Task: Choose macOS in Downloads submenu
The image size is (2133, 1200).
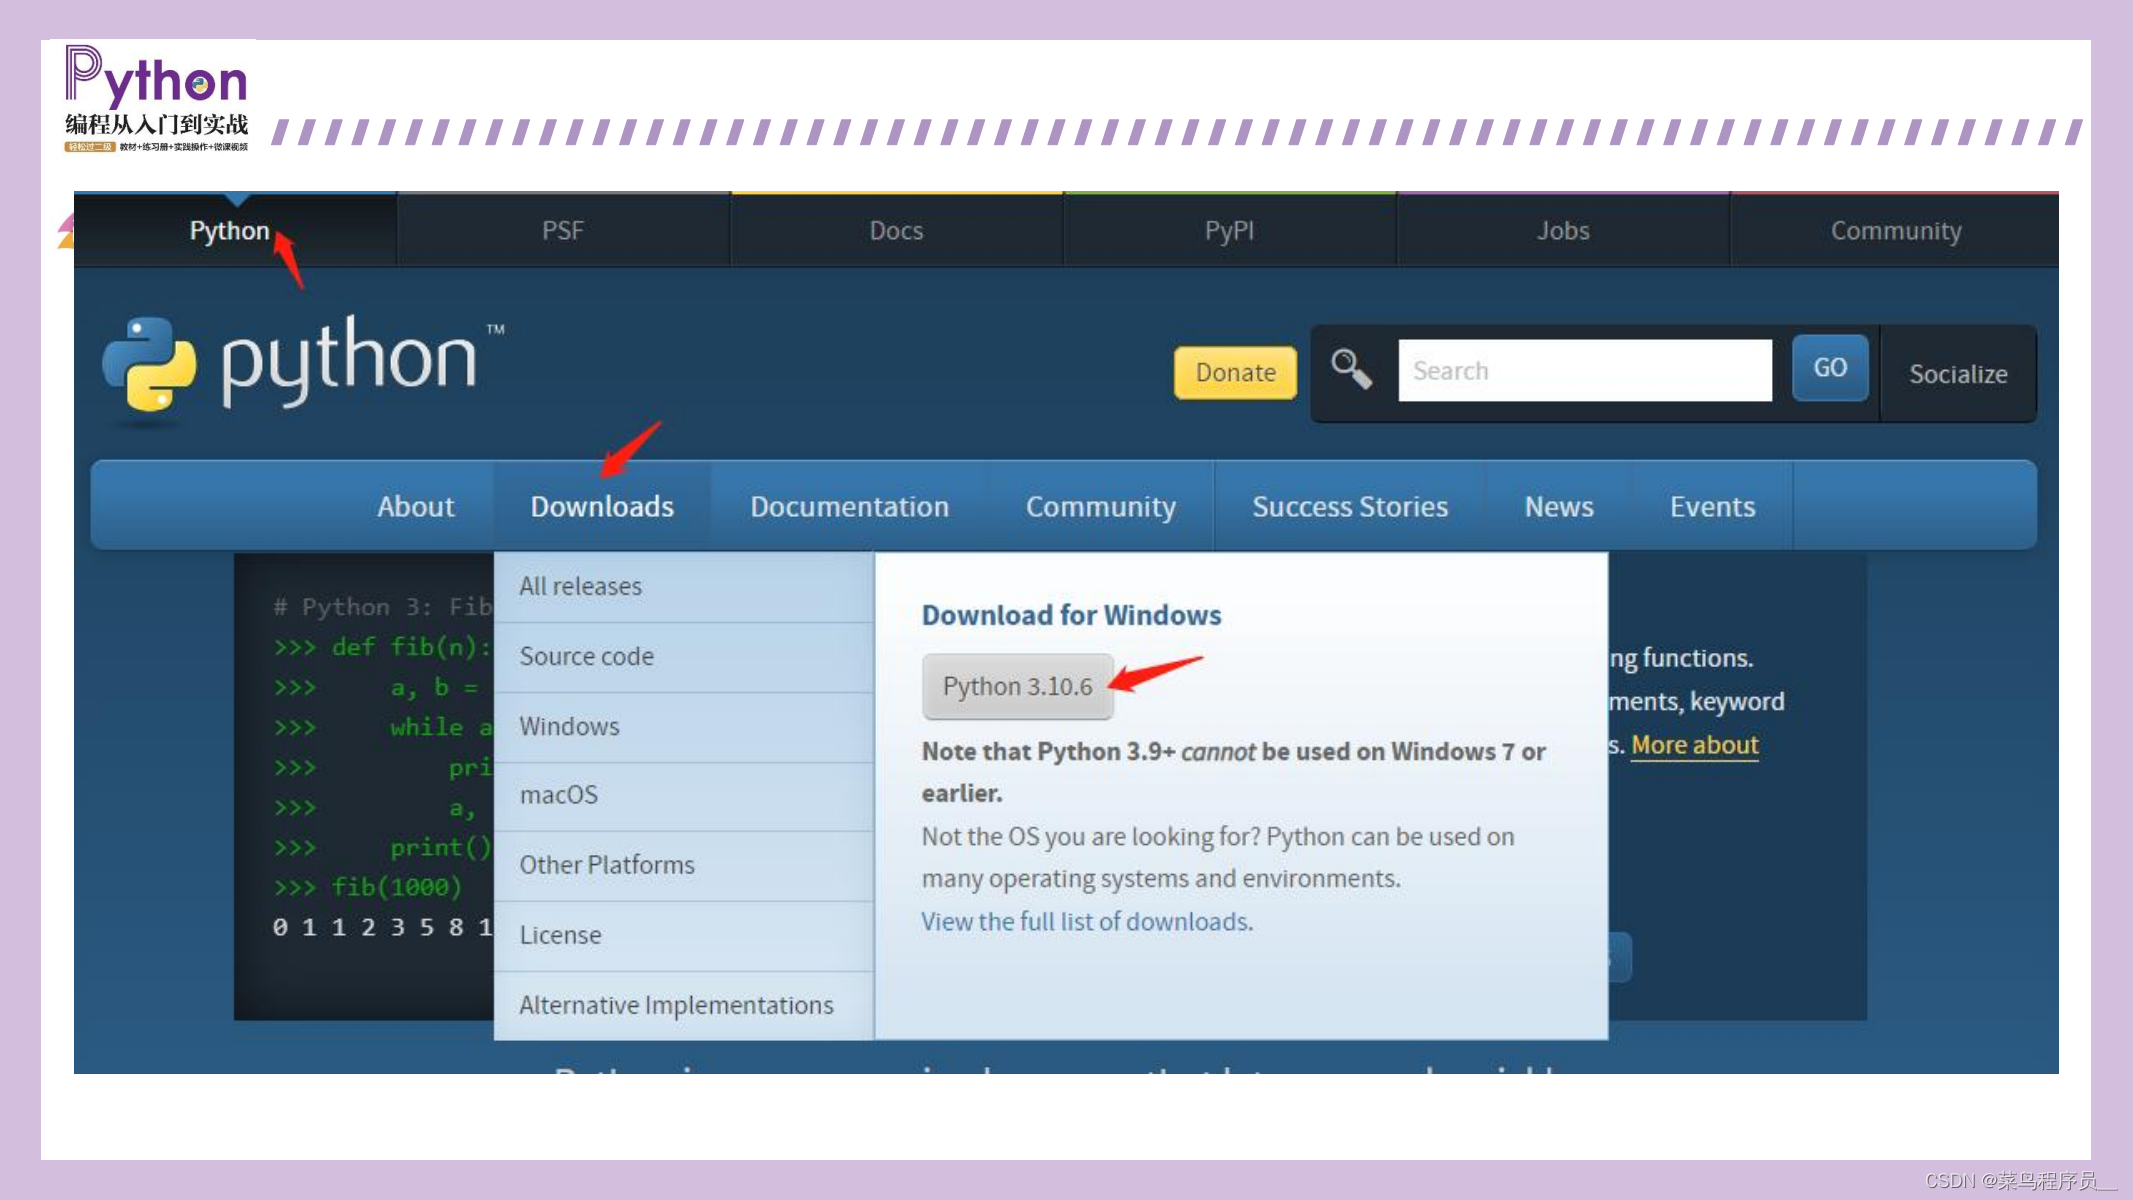Action: 684,796
